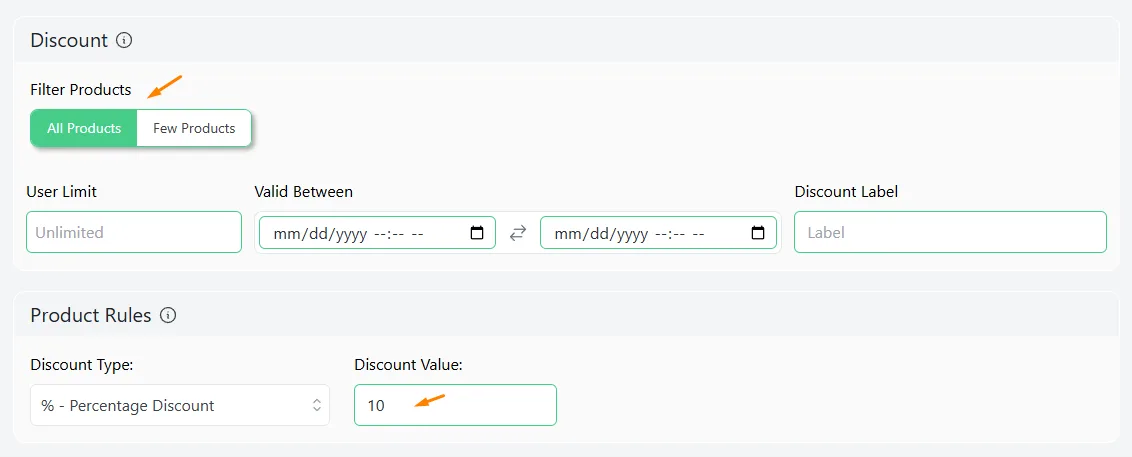
Task: Click the Discount Value field containing 10
Action: click(x=456, y=405)
